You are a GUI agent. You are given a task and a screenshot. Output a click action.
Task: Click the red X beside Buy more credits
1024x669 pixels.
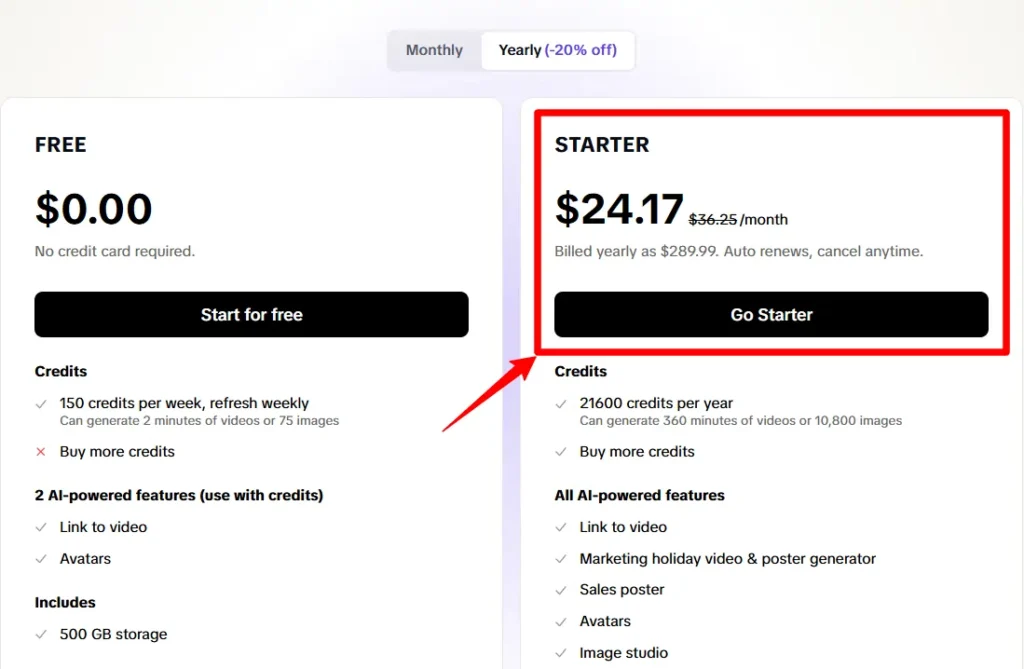tap(41, 452)
